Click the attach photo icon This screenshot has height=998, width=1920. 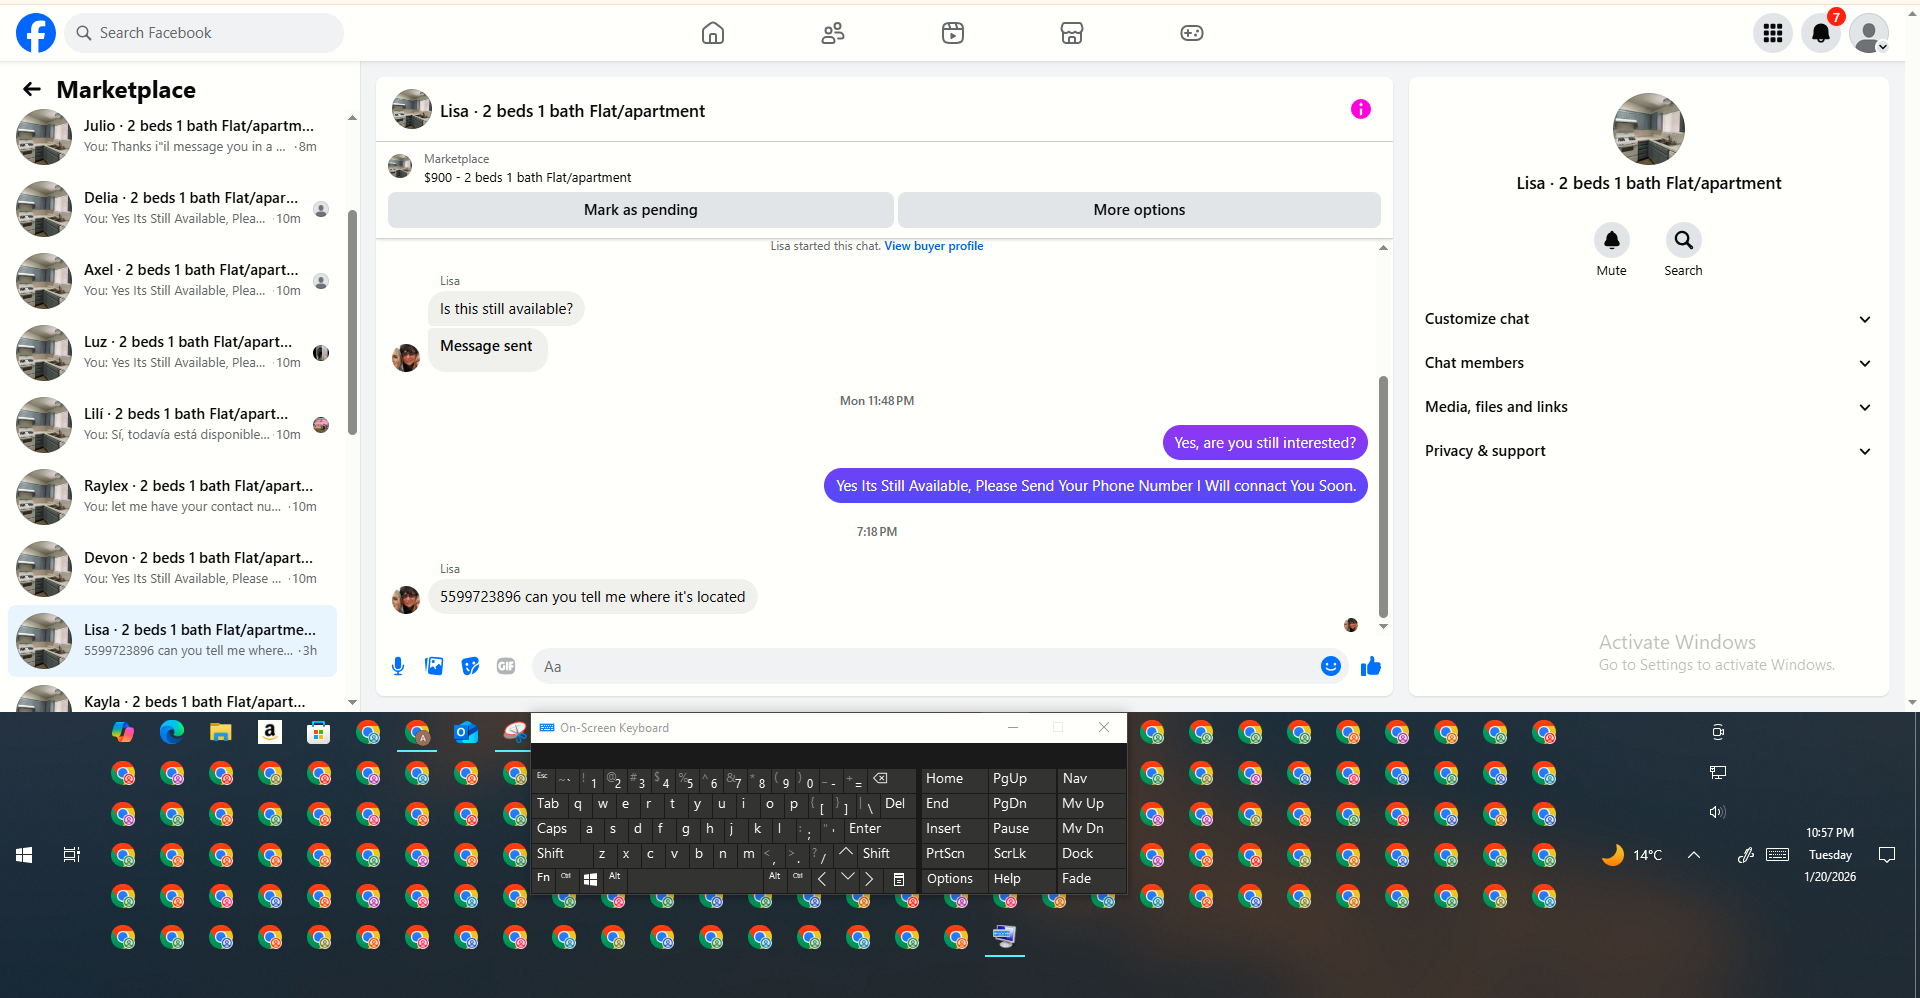[x=434, y=666]
